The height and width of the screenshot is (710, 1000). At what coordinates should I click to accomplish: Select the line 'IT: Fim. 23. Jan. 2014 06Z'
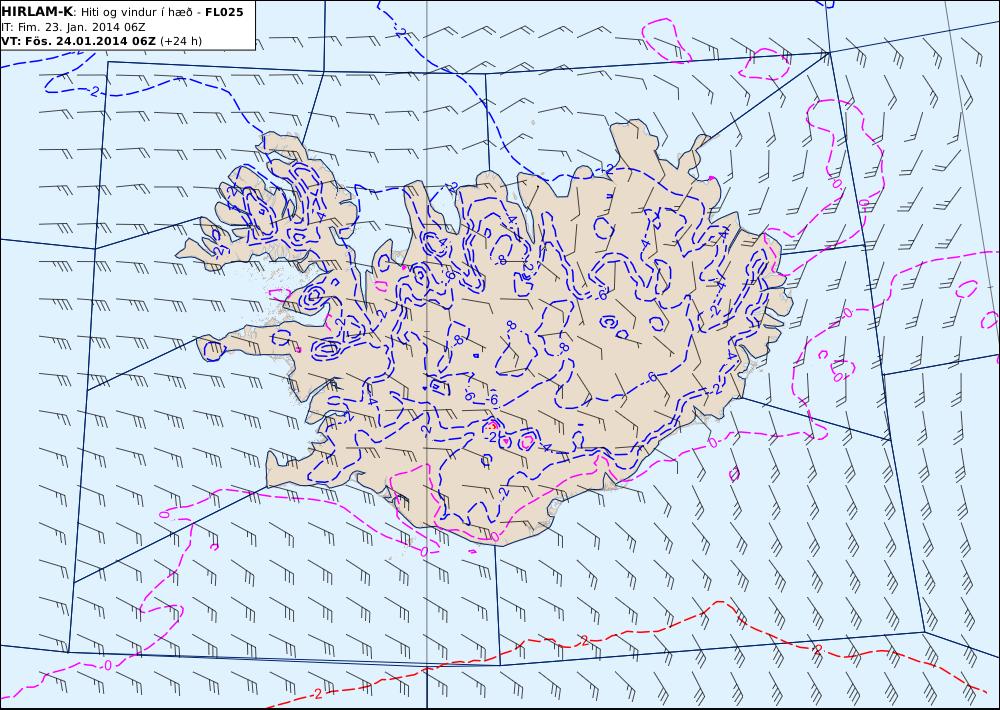coord(74,27)
